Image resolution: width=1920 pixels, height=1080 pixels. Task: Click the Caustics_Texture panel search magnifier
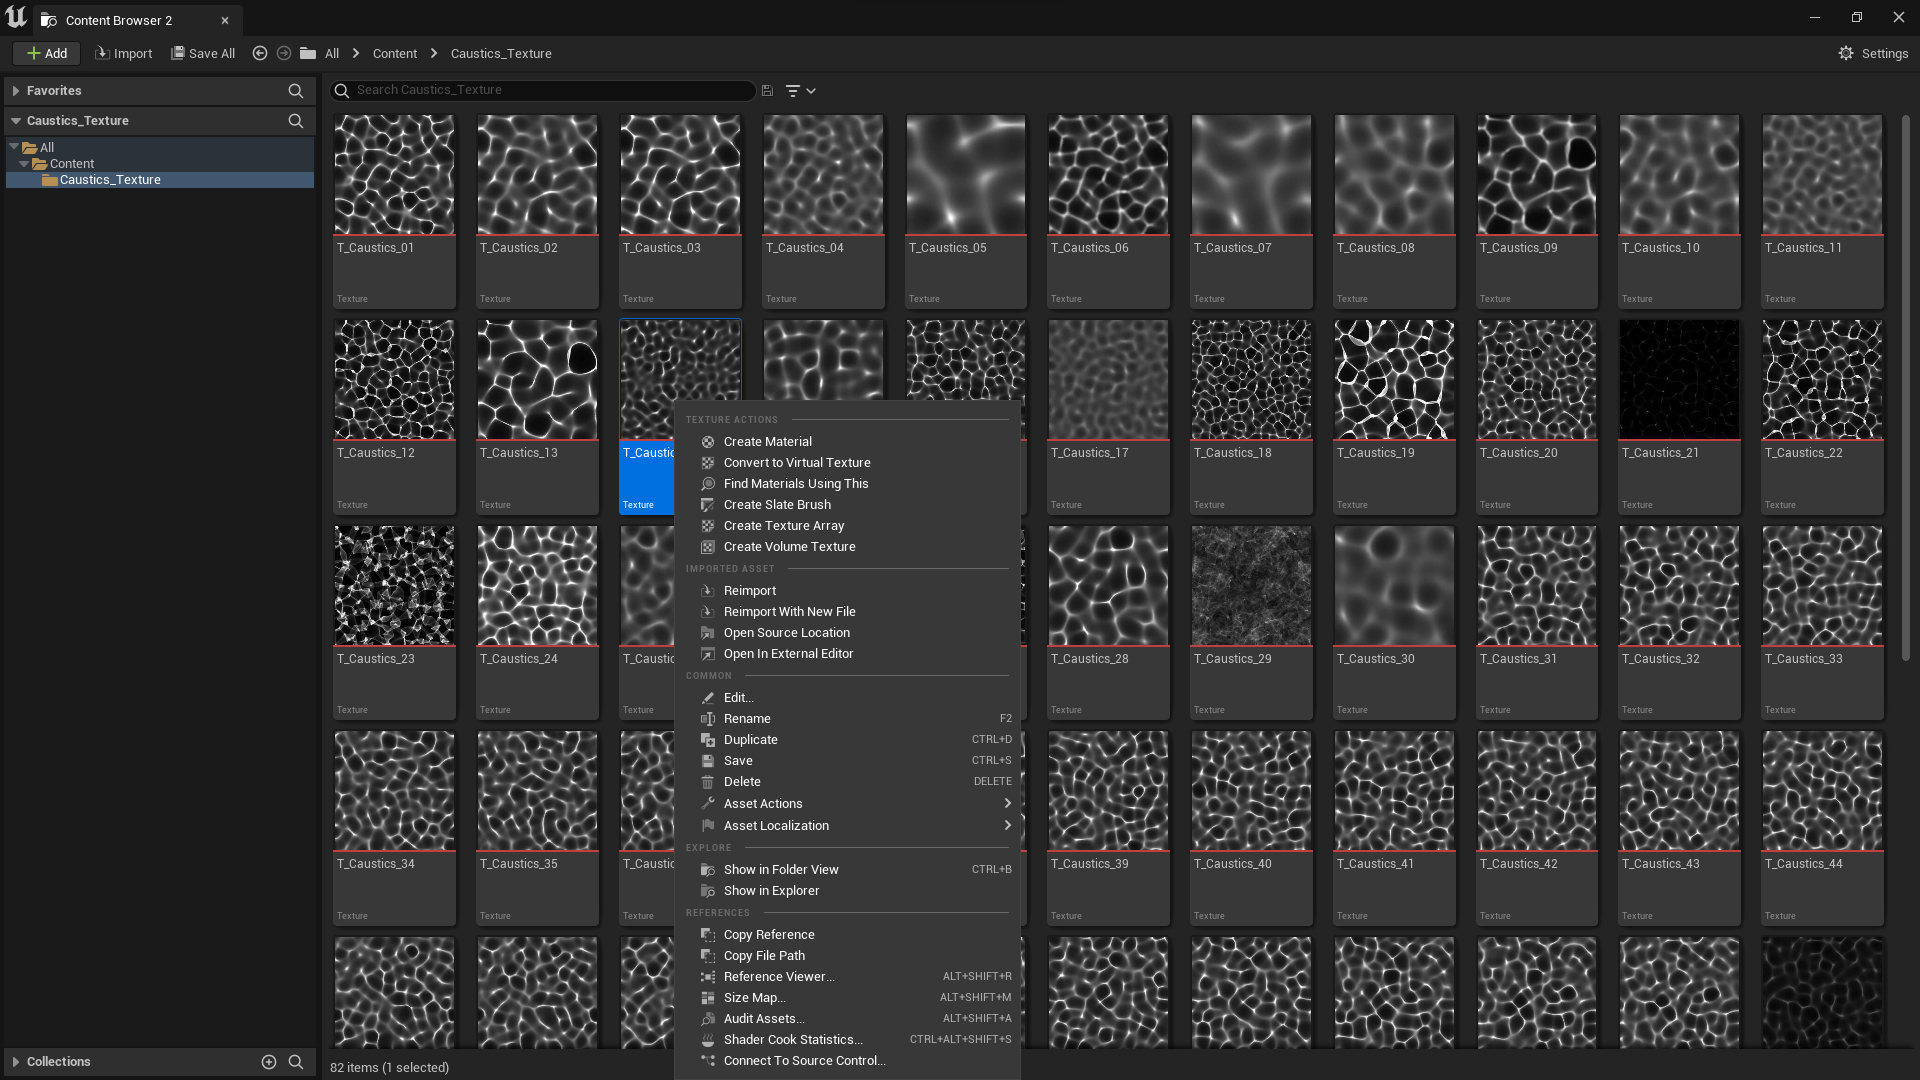pyautogui.click(x=296, y=120)
